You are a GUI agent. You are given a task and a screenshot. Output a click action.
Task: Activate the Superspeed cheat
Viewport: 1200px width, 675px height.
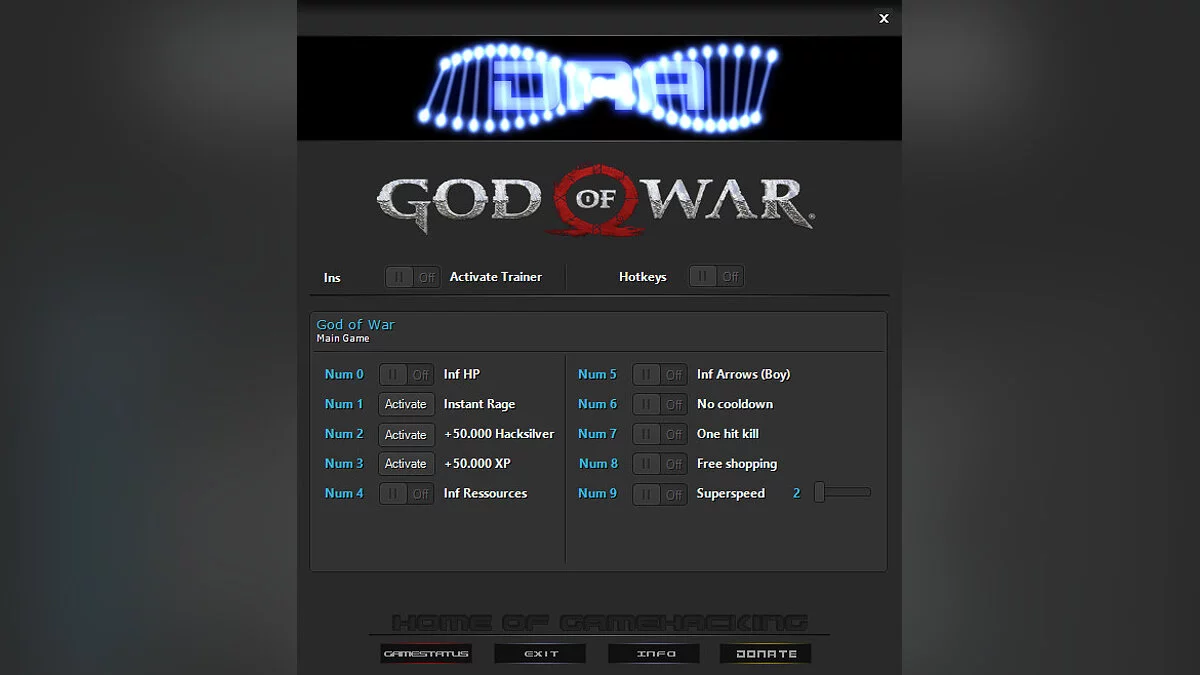tap(659, 493)
